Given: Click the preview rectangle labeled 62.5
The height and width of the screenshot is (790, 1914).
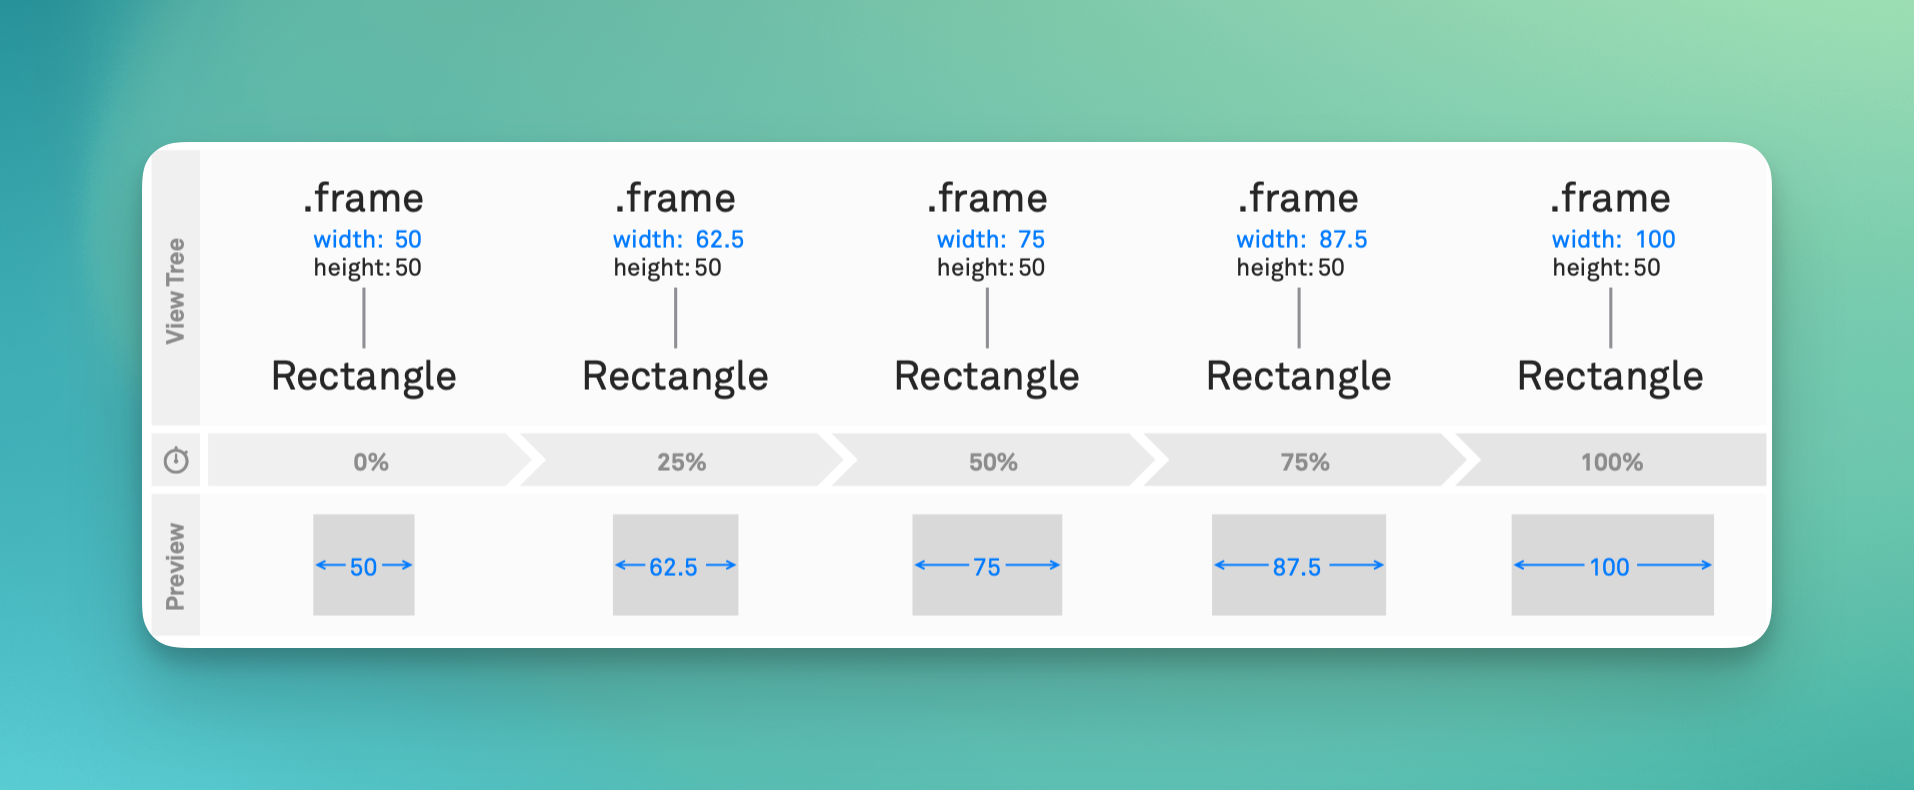Looking at the screenshot, I should click(x=676, y=565).
